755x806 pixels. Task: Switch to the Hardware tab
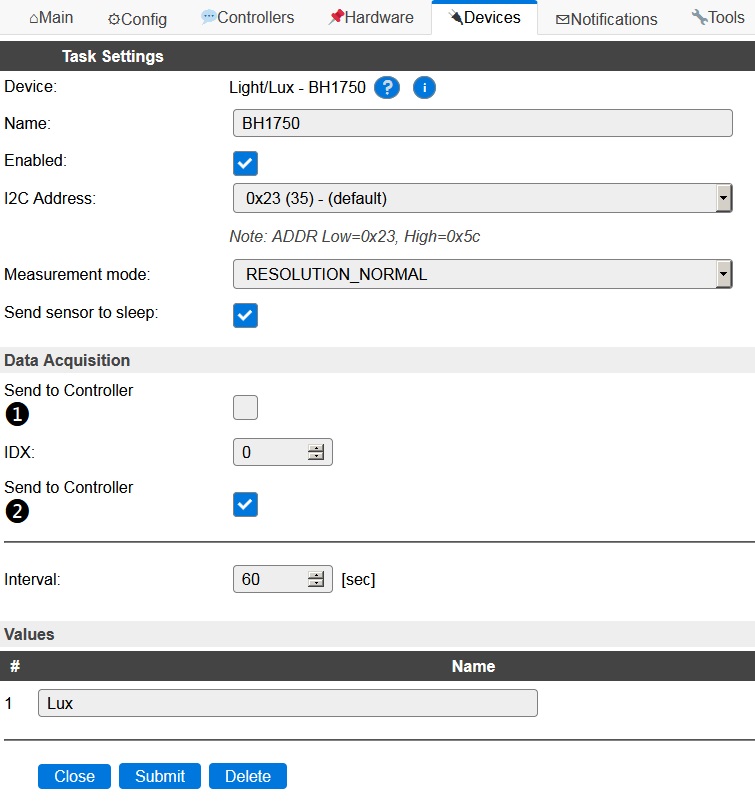coord(371,18)
